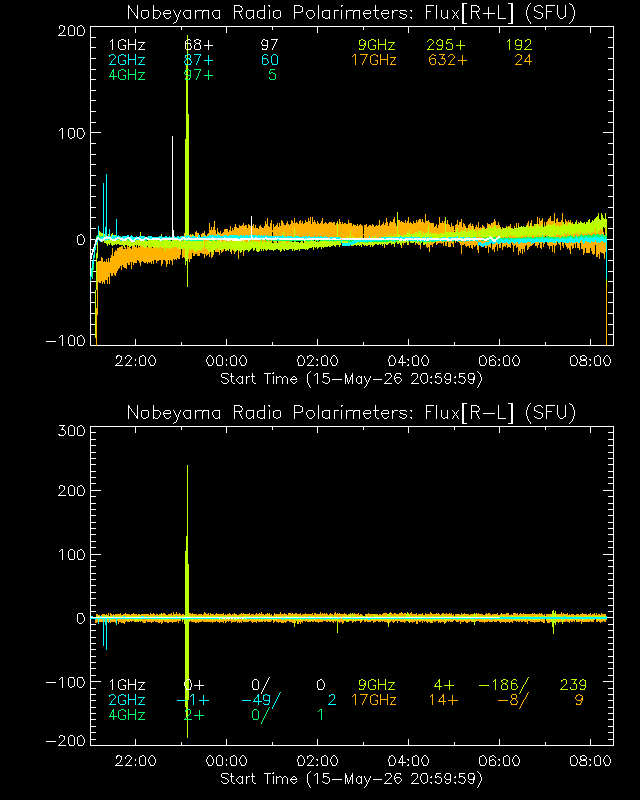Screen dimensions: 640x800
Task: Click the 4GHz green legend label in top plot
Action: point(127,75)
